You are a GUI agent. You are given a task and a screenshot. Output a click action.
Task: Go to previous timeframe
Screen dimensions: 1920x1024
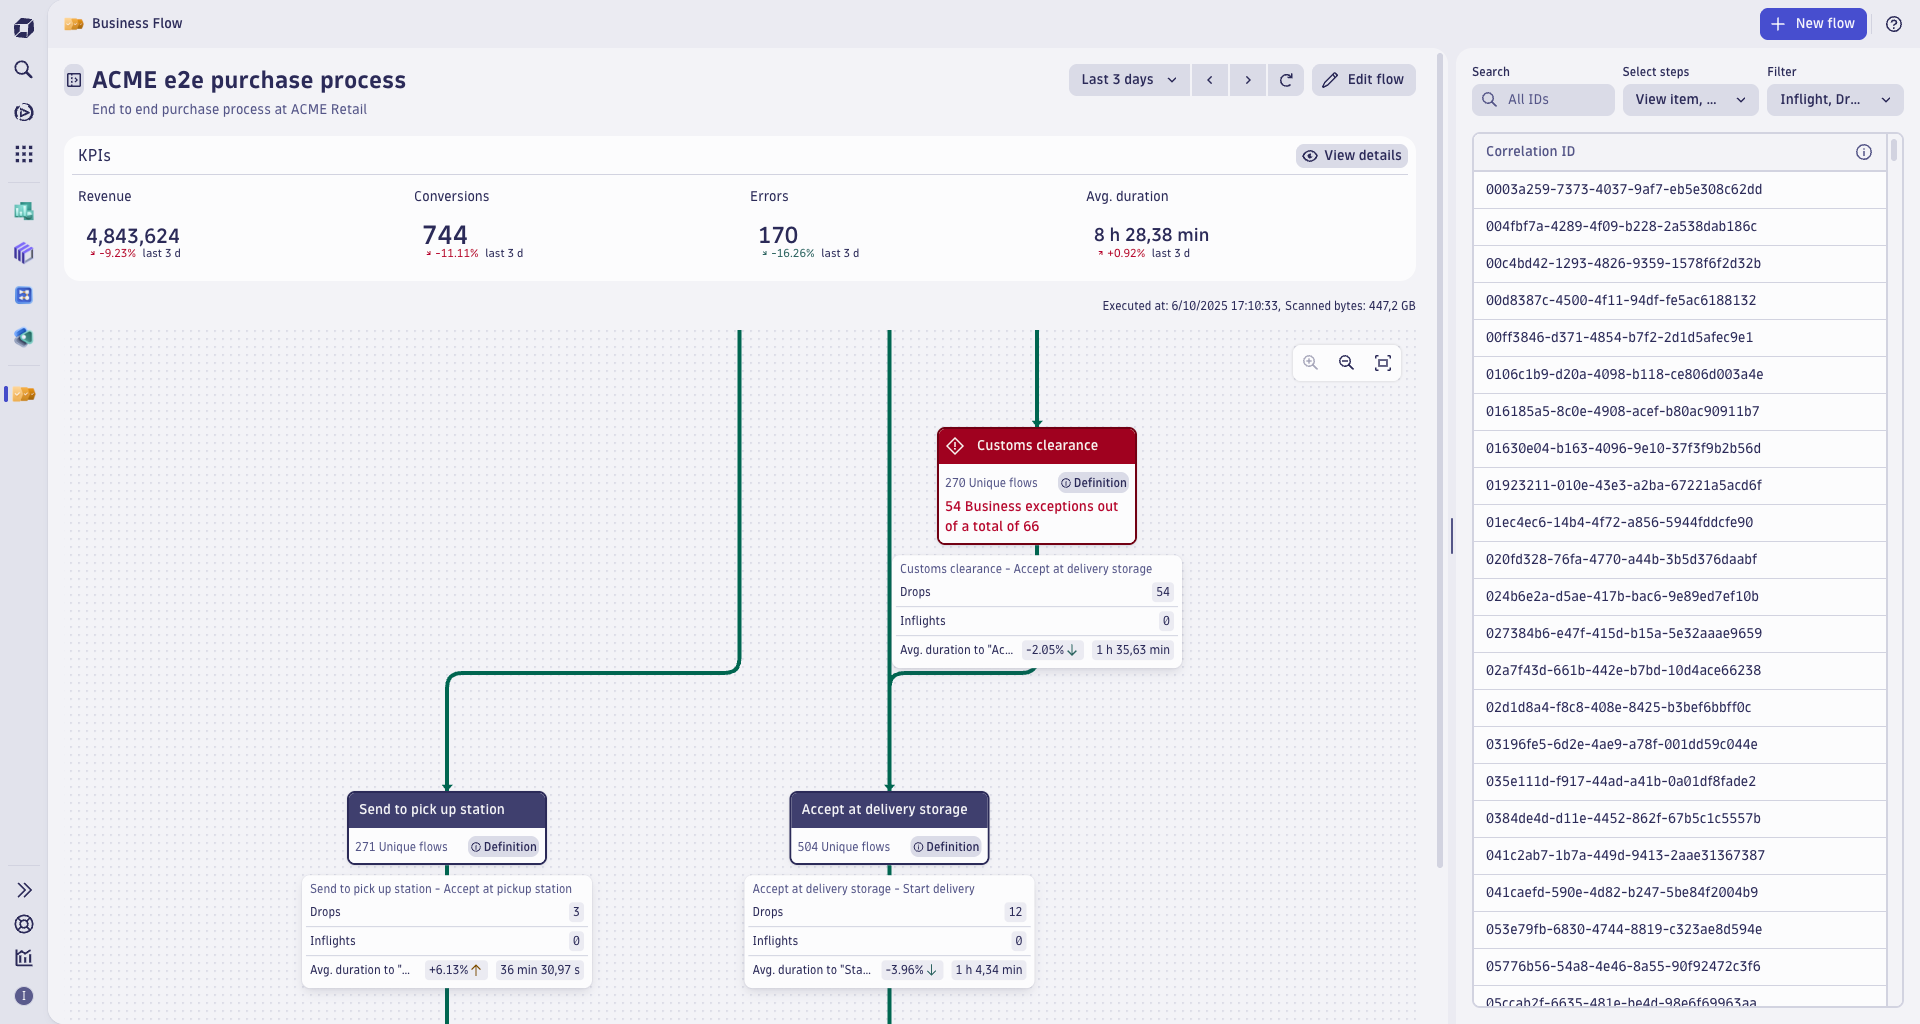coord(1210,80)
